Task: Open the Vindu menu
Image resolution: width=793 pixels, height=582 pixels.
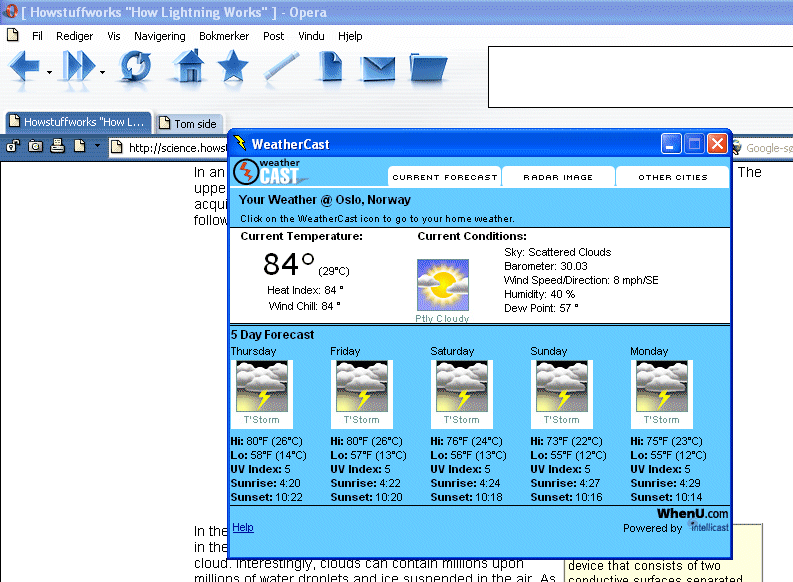Action: (x=311, y=36)
